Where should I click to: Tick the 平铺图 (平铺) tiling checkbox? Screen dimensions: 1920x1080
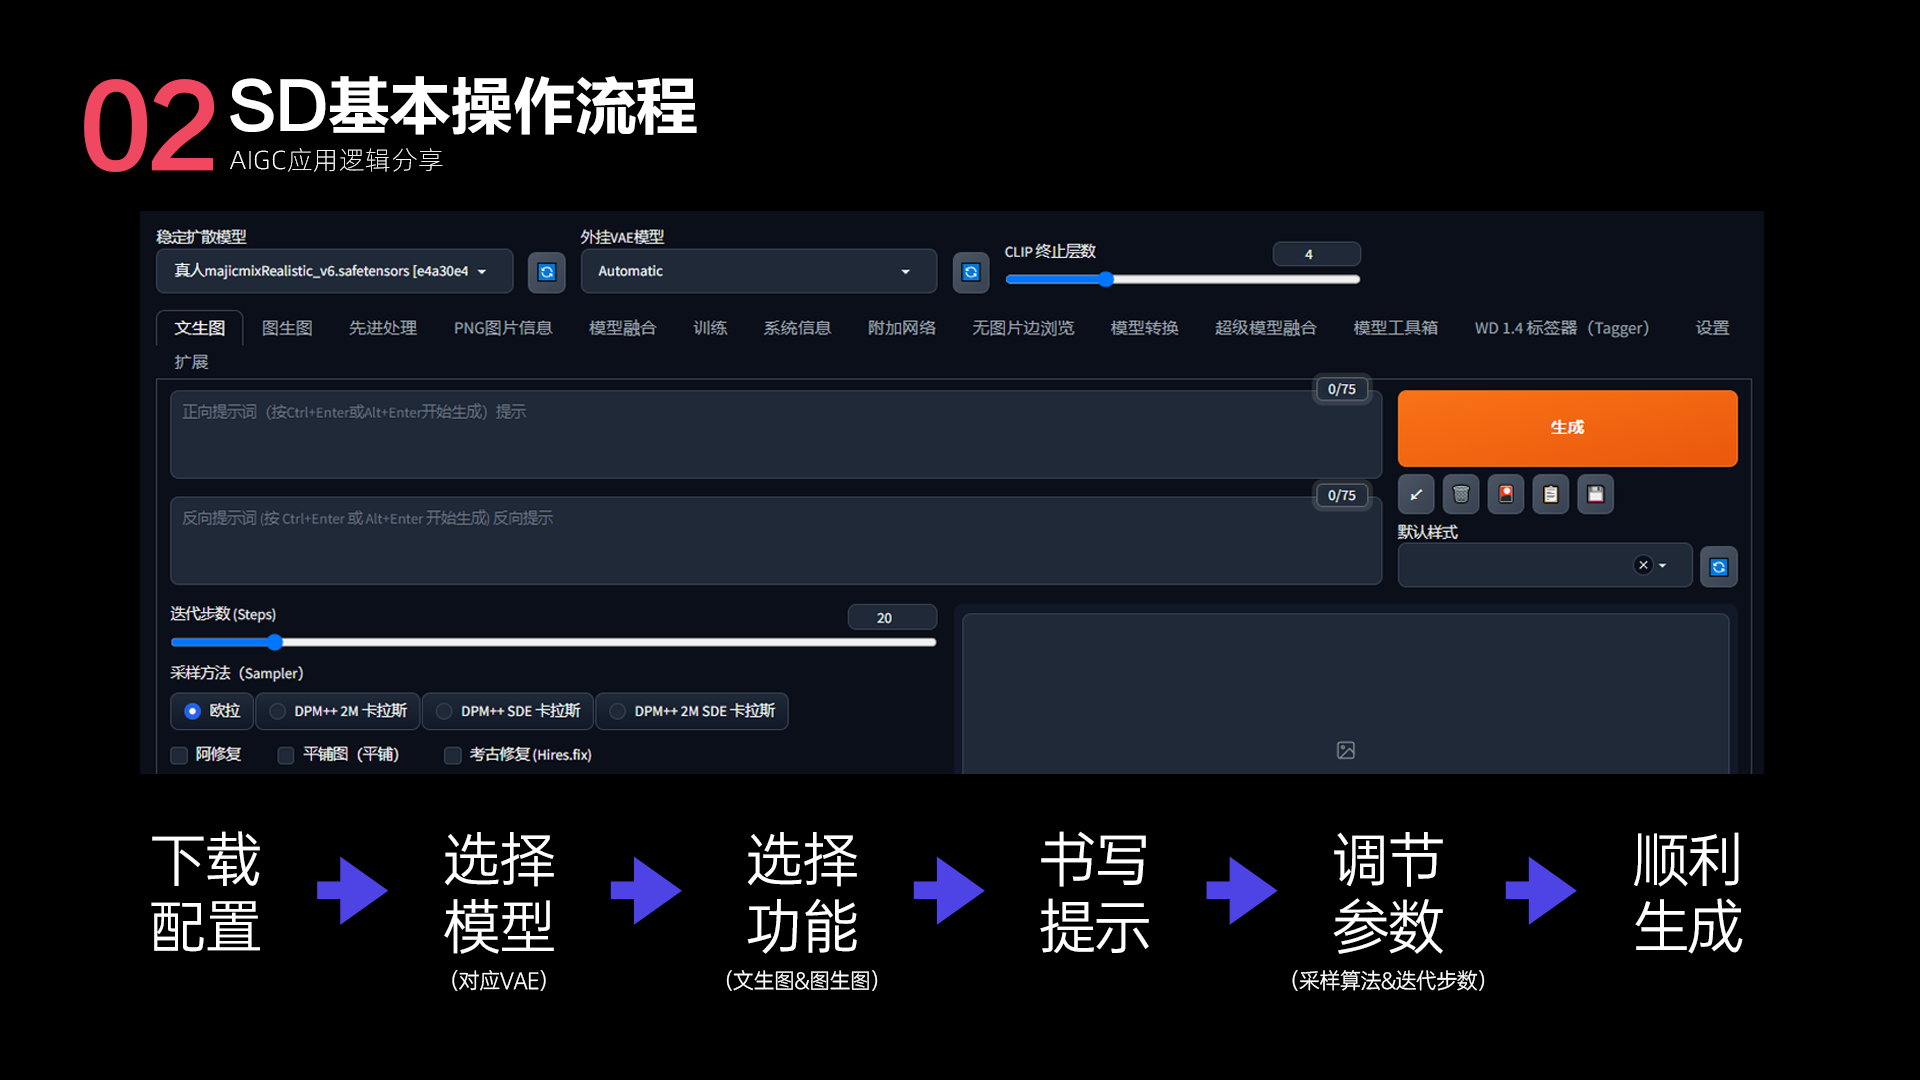[x=286, y=755]
